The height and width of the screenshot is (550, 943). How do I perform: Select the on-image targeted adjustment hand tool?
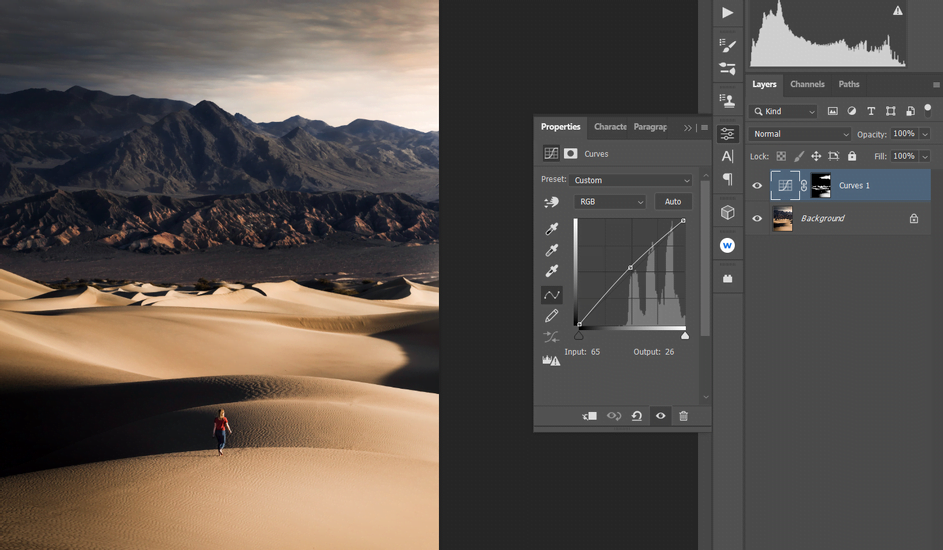tap(551, 202)
